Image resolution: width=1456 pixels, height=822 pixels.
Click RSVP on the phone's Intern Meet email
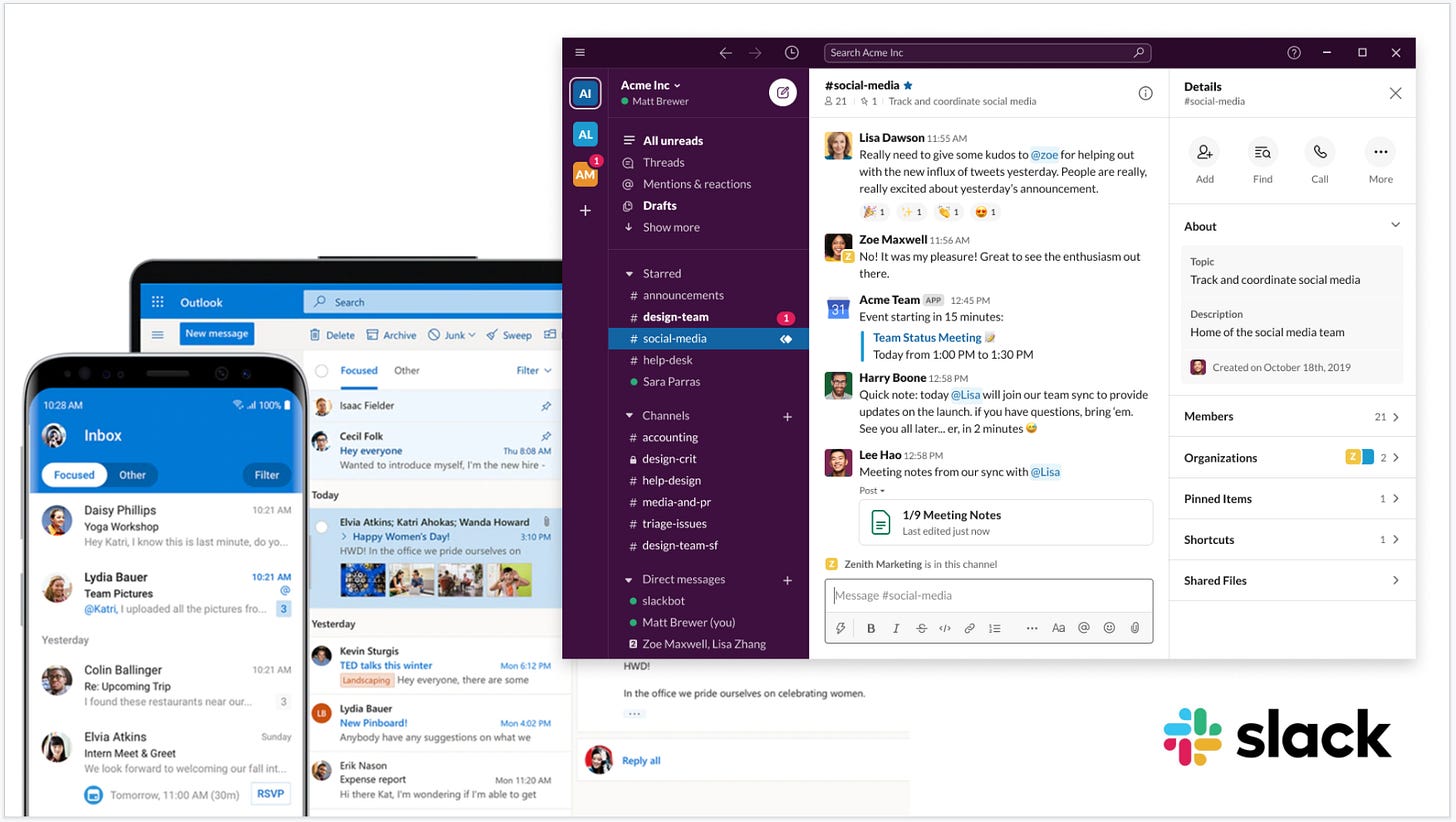[270, 794]
